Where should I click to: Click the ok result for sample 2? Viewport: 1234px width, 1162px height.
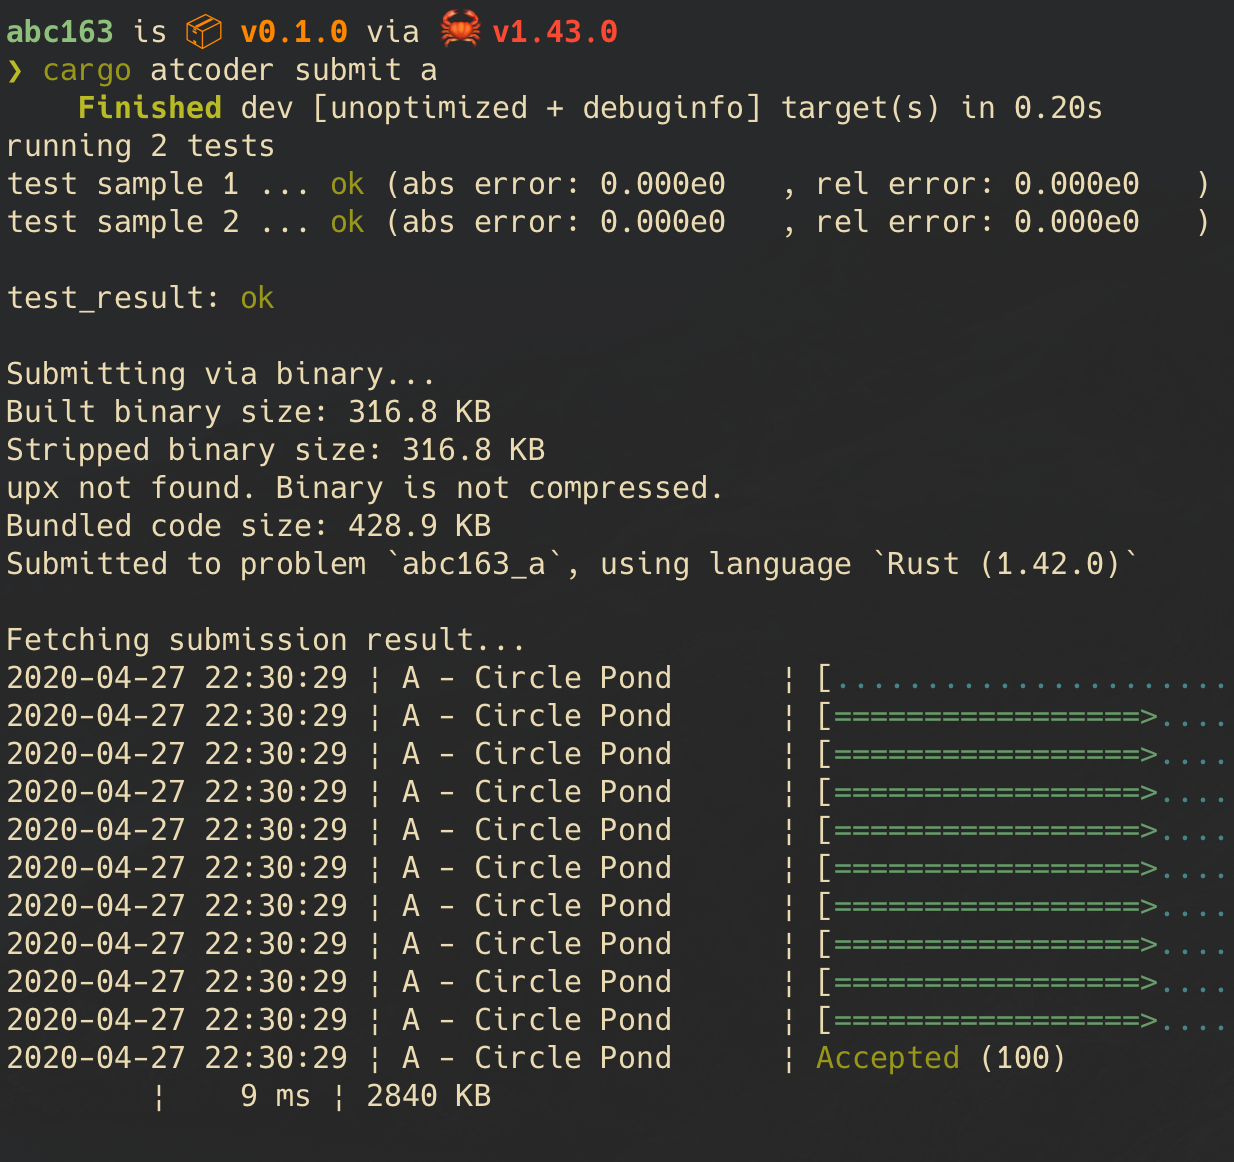(347, 222)
